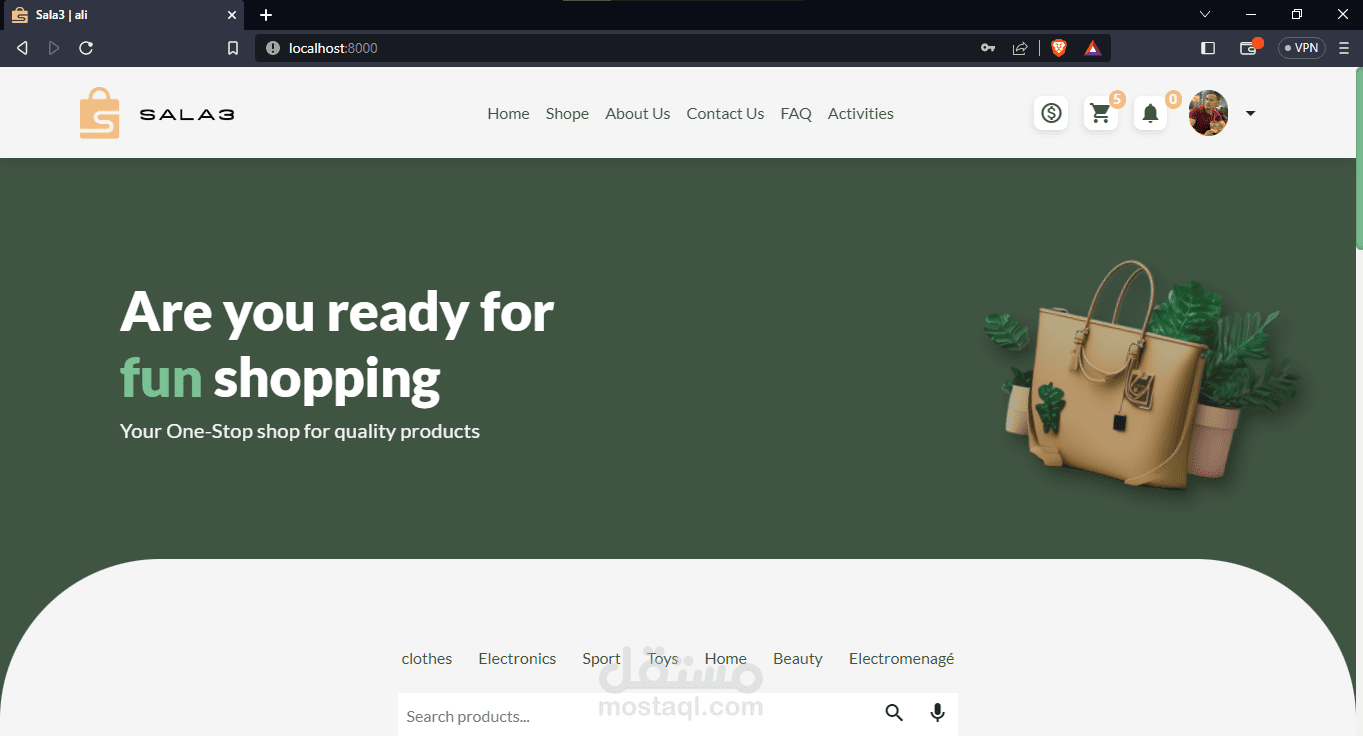The width and height of the screenshot is (1363, 736).
Task: Select the Home category below the hero
Action: coord(725,658)
